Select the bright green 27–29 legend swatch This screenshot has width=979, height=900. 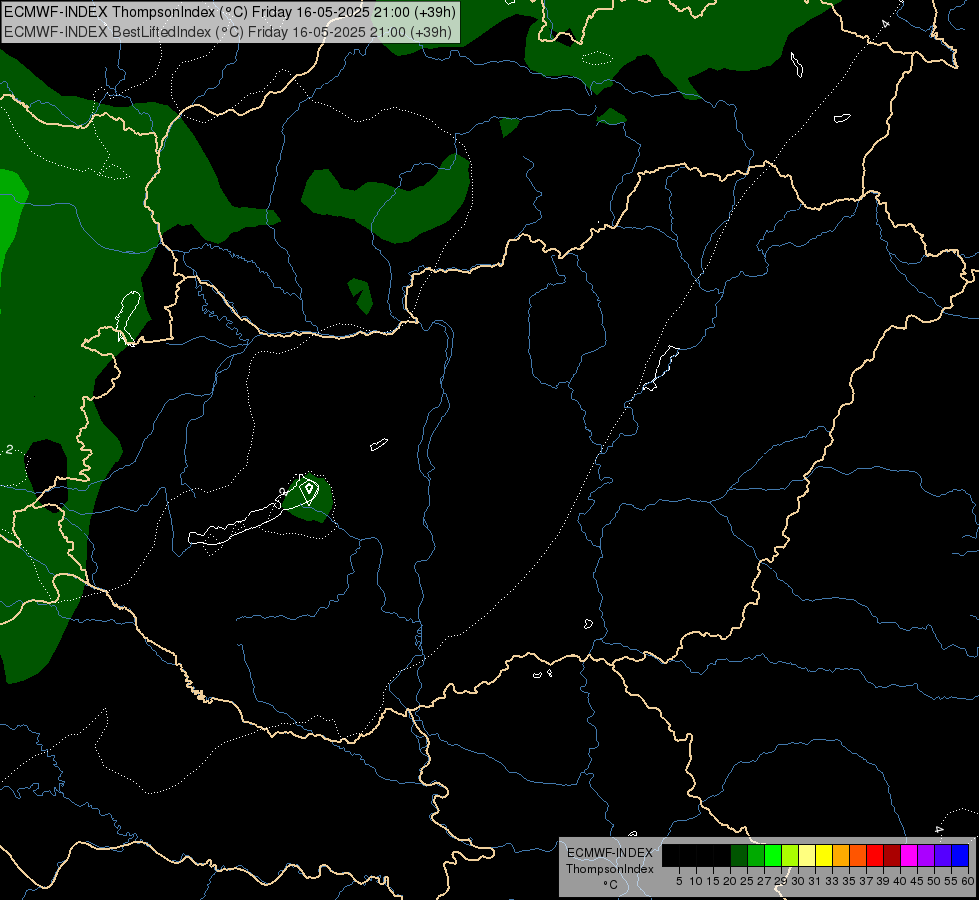(x=773, y=855)
